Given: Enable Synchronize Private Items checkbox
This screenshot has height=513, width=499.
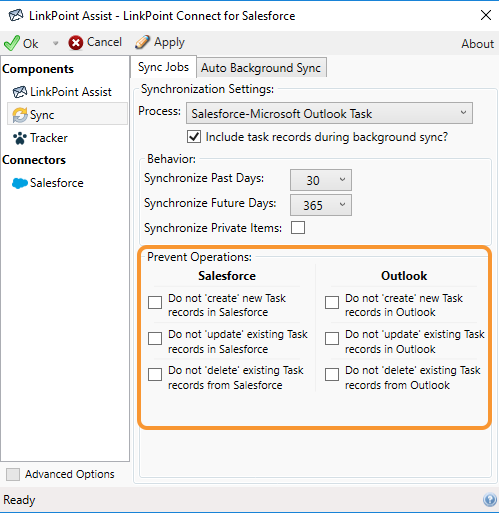Looking at the screenshot, I should coord(298,228).
